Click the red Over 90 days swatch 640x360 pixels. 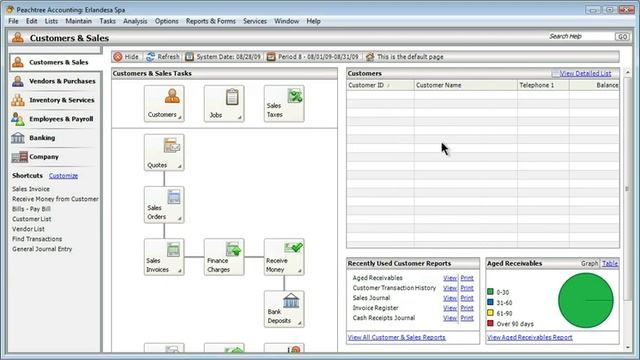click(490, 323)
